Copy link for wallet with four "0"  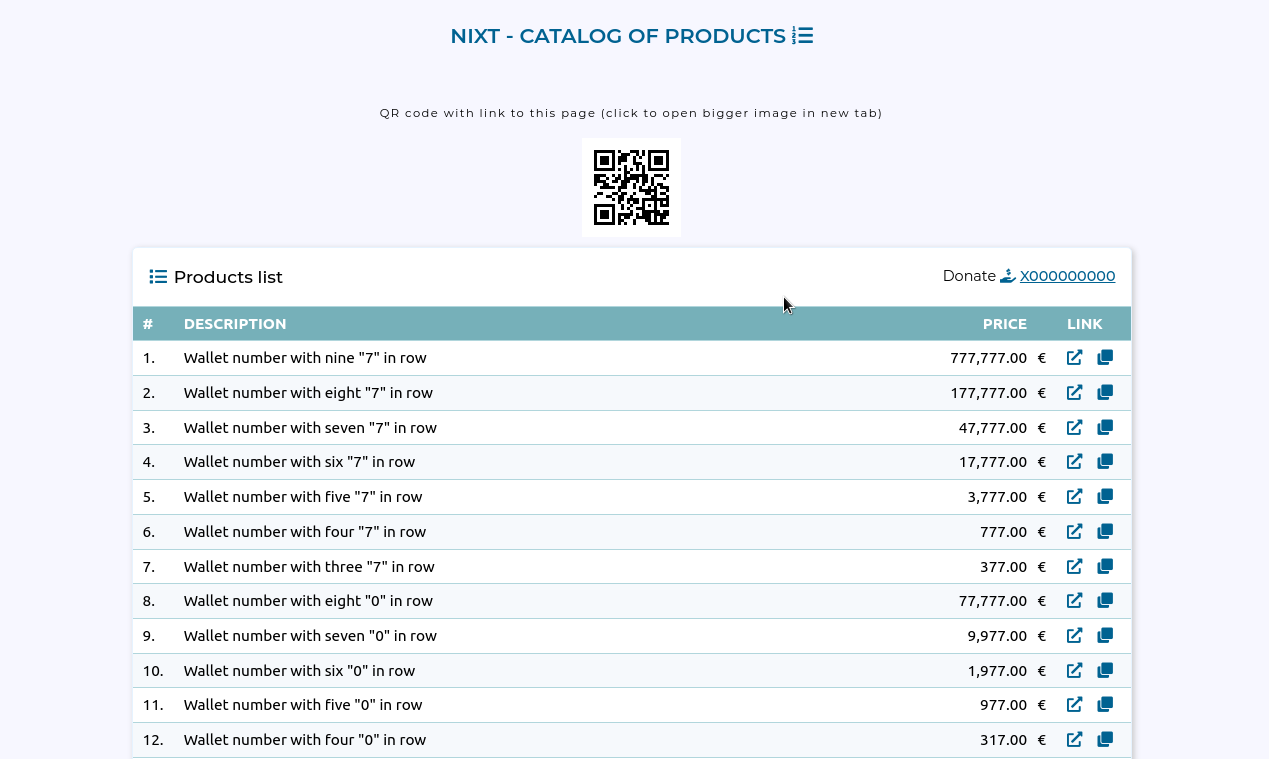(x=1105, y=739)
